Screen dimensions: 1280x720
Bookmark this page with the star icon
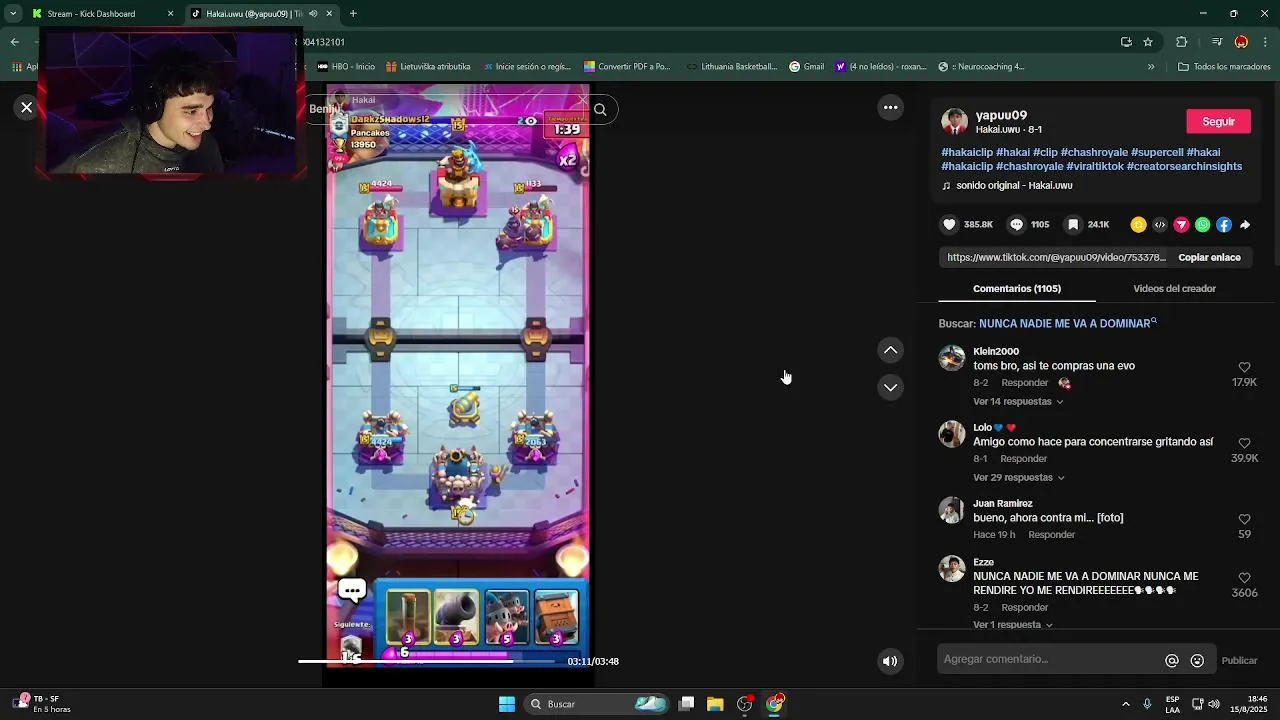point(1148,42)
